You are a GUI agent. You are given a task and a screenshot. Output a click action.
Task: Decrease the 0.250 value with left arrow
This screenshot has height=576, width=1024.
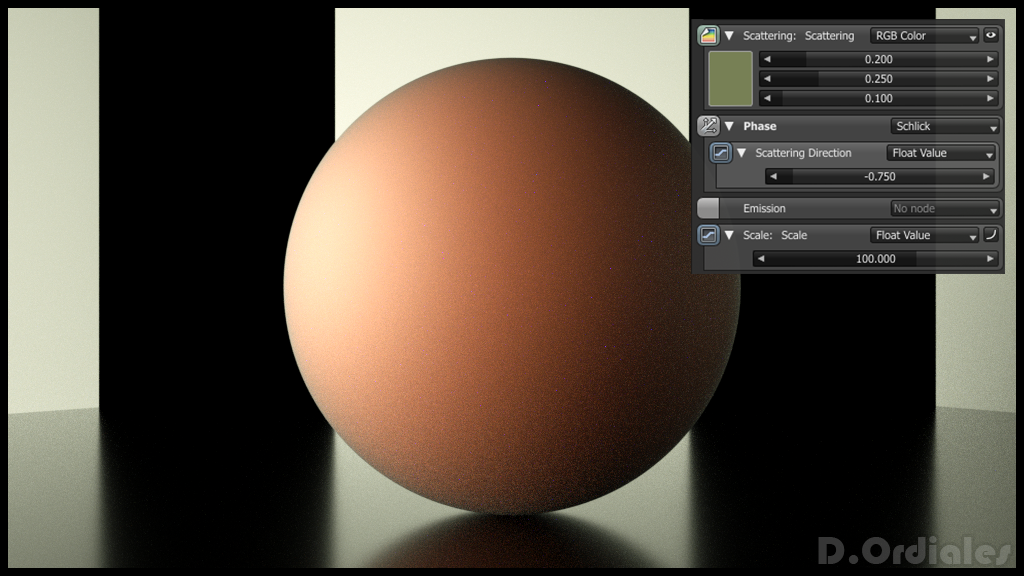click(x=767, y=79)
